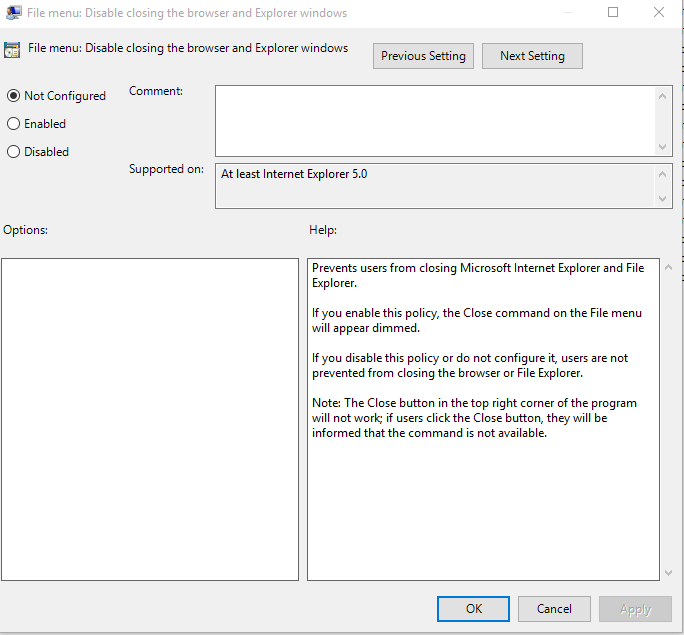The image size is (684, 635).
Task: Click the 'Prevents users from closing' help paragraph
Action: [478, 275]
